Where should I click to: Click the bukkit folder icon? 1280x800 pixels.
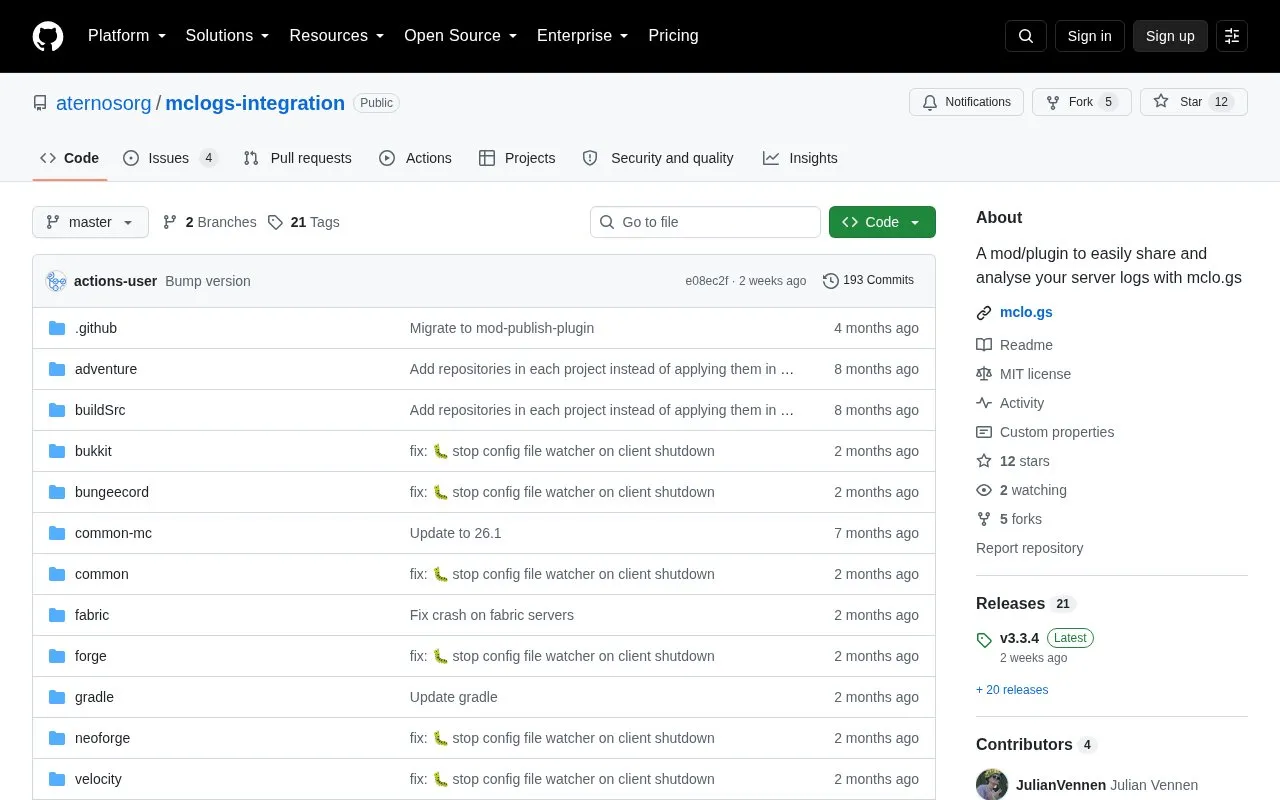tap(57, 451)
